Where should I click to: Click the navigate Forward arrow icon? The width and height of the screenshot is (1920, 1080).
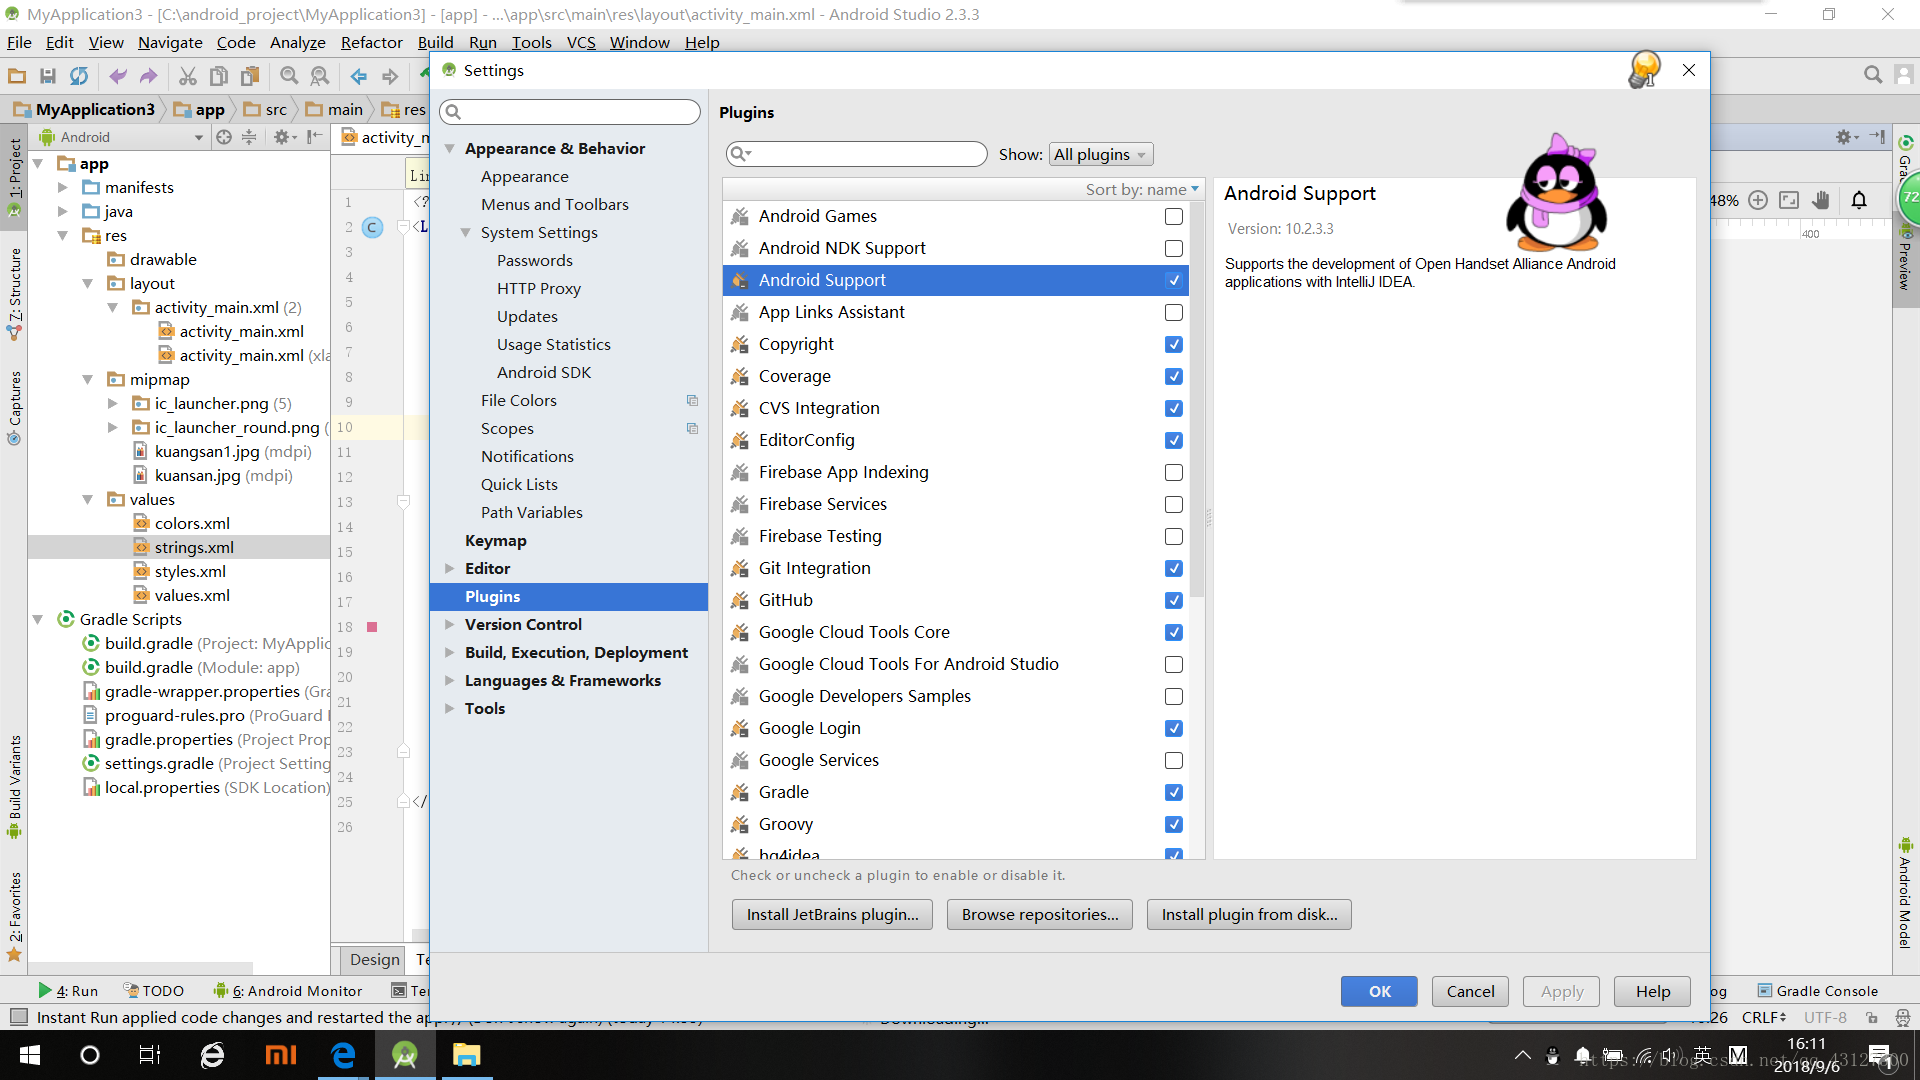point(390,76)
